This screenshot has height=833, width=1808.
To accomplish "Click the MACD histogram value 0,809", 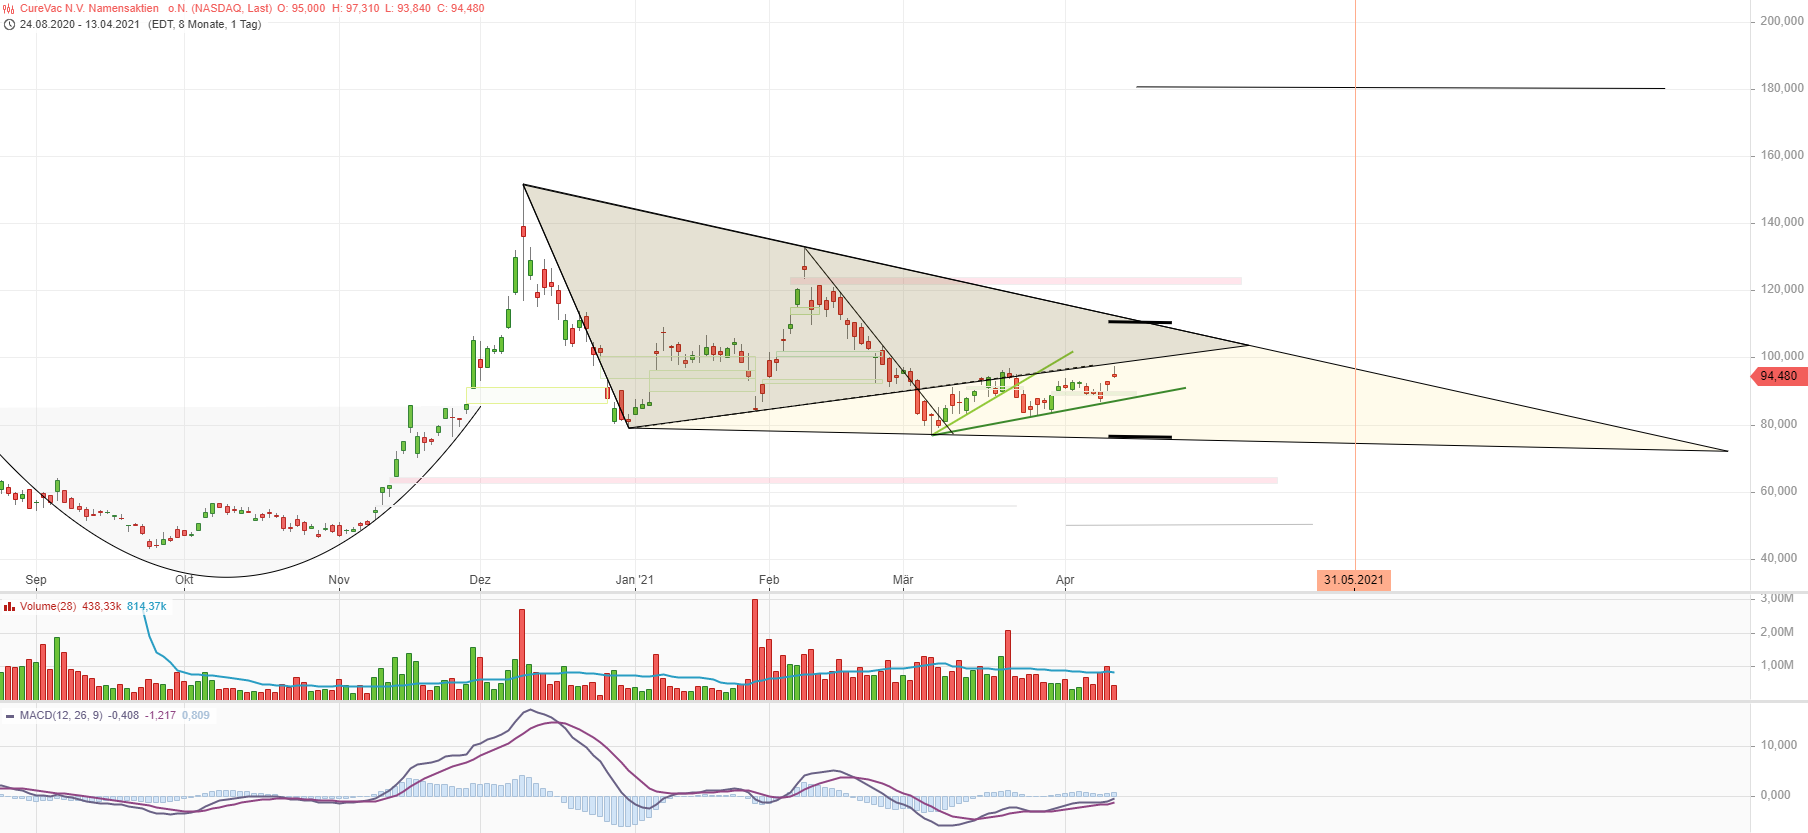I will click(x=196, y=715).
